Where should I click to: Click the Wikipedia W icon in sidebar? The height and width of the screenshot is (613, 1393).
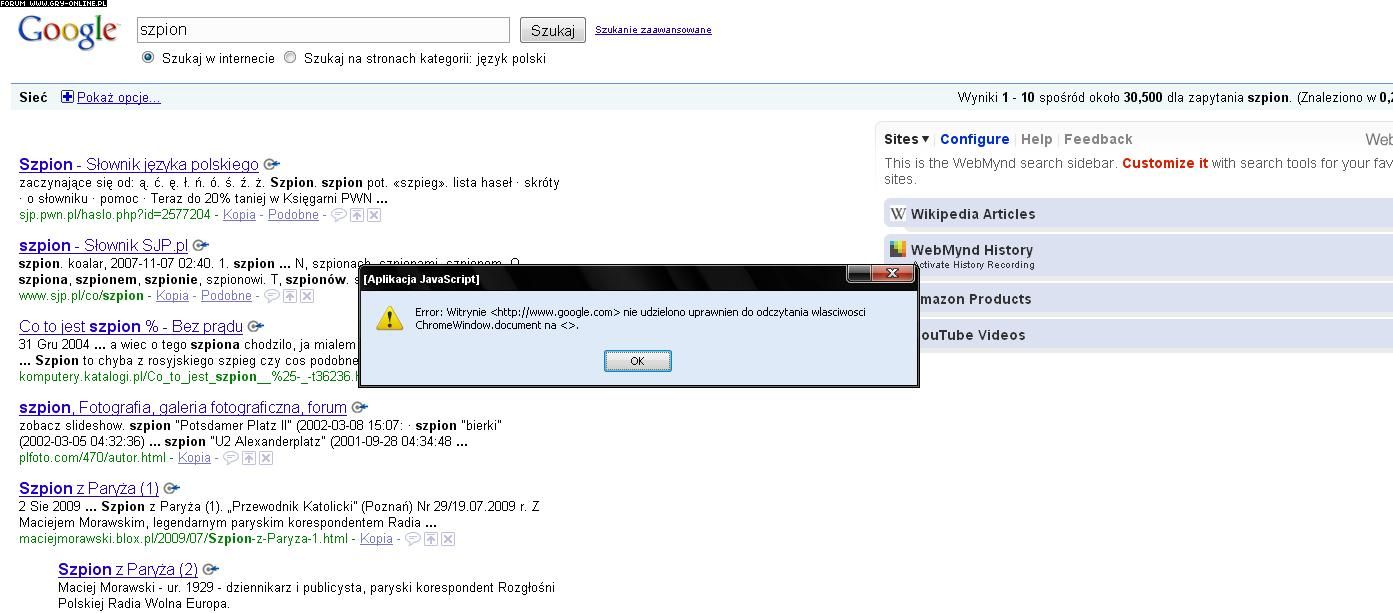(x=898, y=213)
